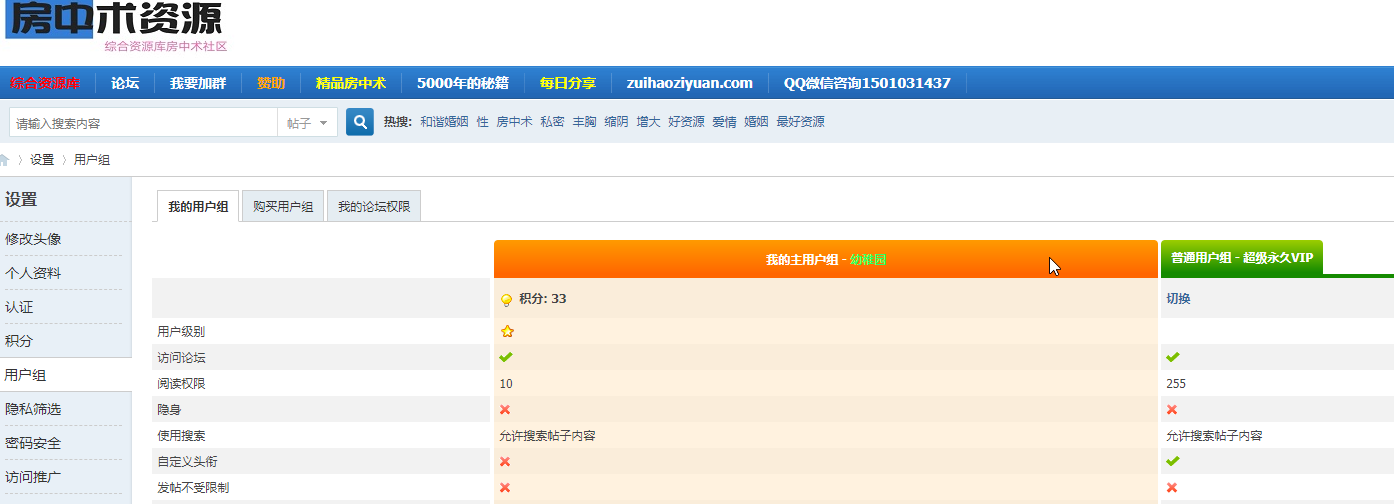Click the lightbulb icon beside 积分: 33
1394x504 pixels.
pos(507,299)
